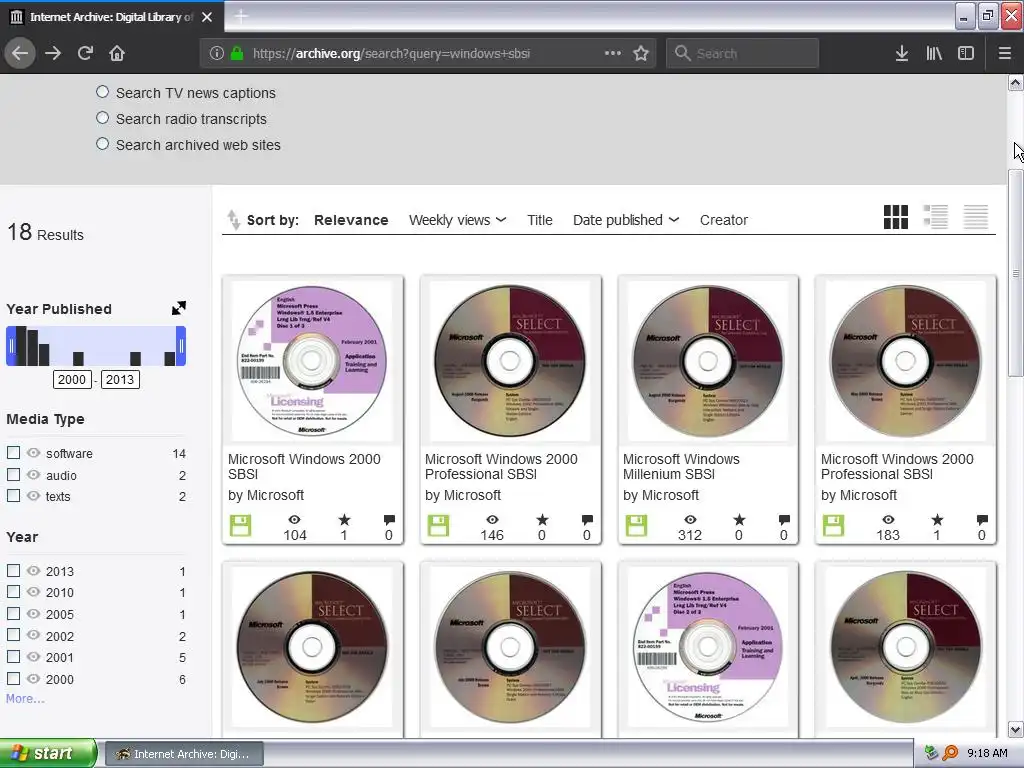Show site information with the info icon
The height and width of the screenshot is (768, 1024).
coord(217,53)
